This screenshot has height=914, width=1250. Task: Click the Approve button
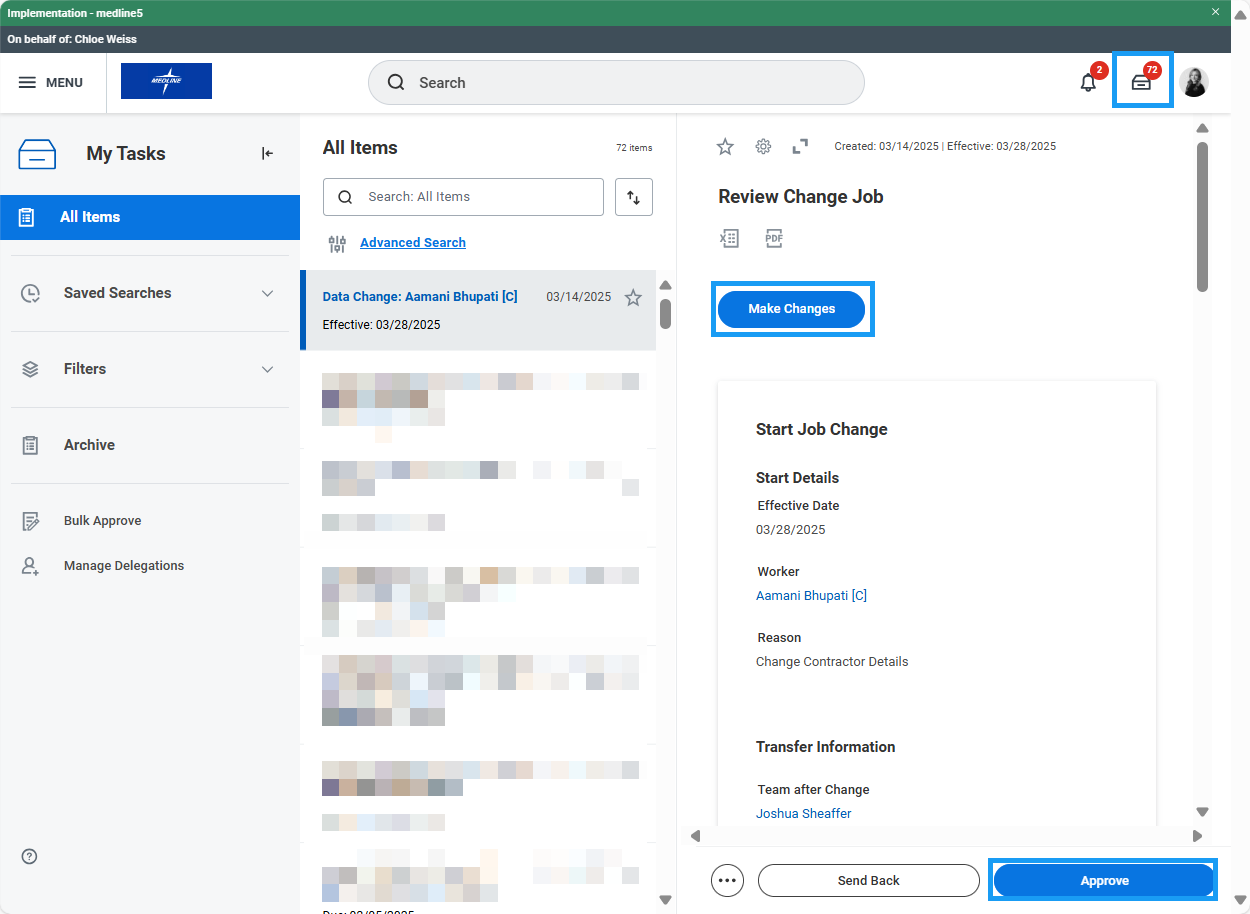pyautogui.click(x=1103, y=880)
